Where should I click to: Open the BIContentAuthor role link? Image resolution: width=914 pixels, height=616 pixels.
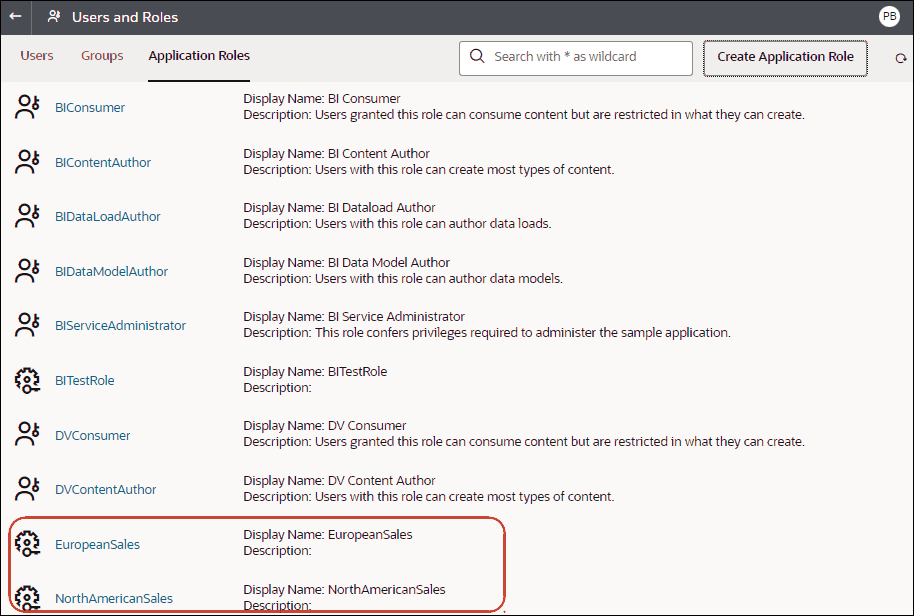[104, 161]
